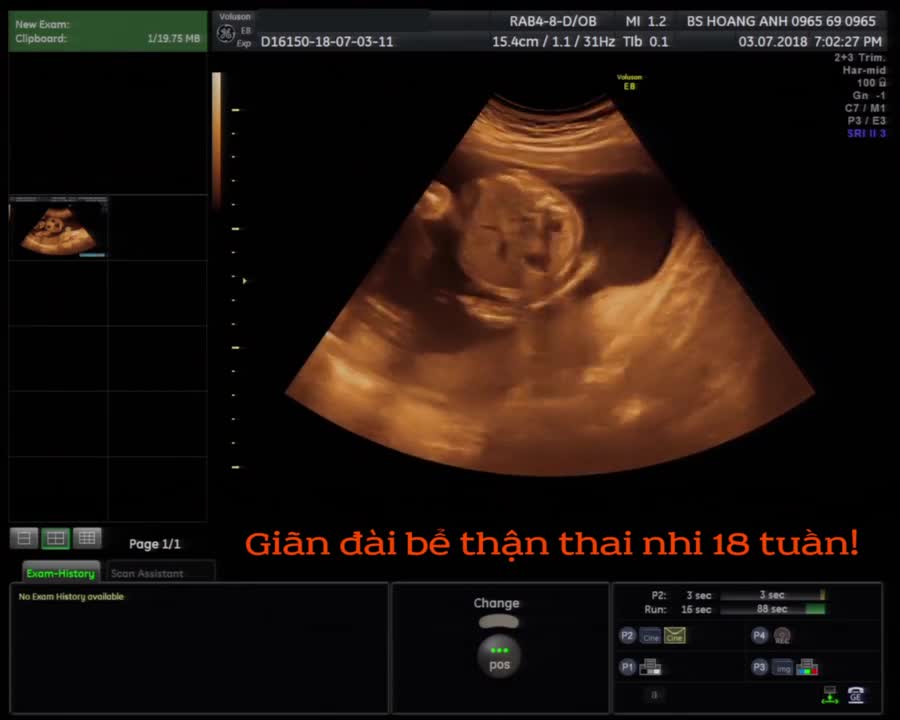Click the exam ID D16150-18-07-03-11

tap(327, 41)
